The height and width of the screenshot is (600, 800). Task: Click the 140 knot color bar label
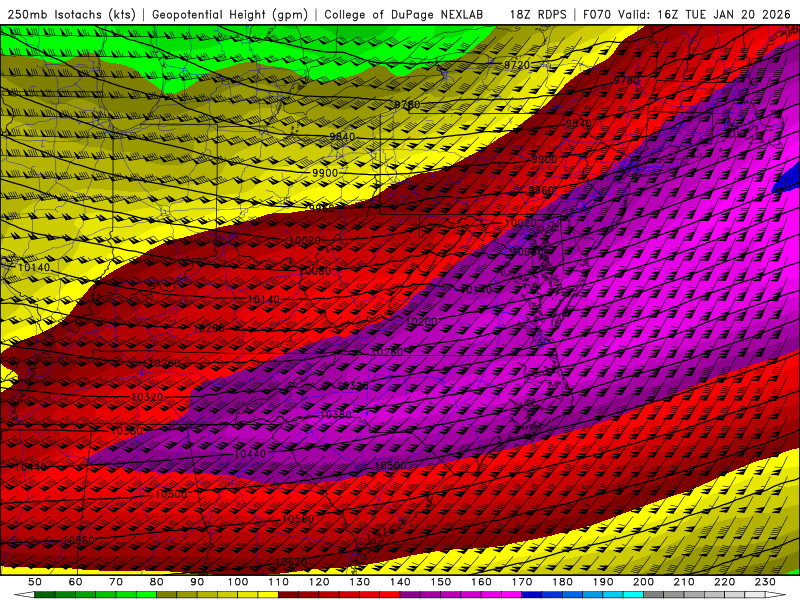400,582
